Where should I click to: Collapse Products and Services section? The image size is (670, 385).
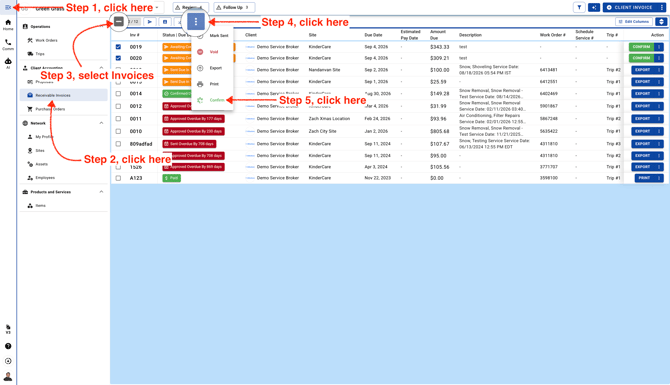coord(101,192)
